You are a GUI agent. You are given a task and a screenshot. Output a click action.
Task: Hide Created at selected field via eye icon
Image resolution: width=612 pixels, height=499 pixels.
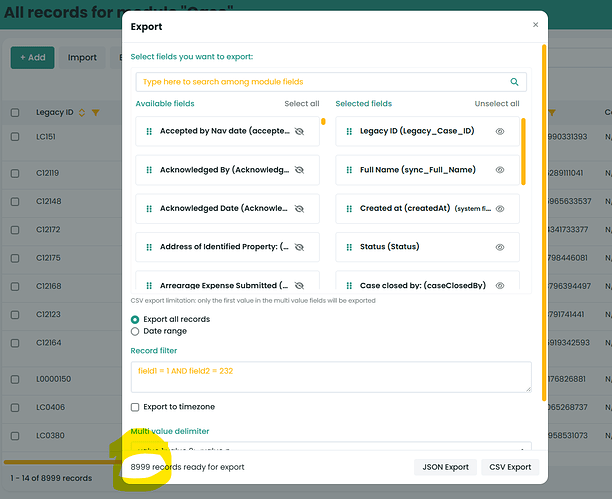pyautogui.click(x=500, y=209)
